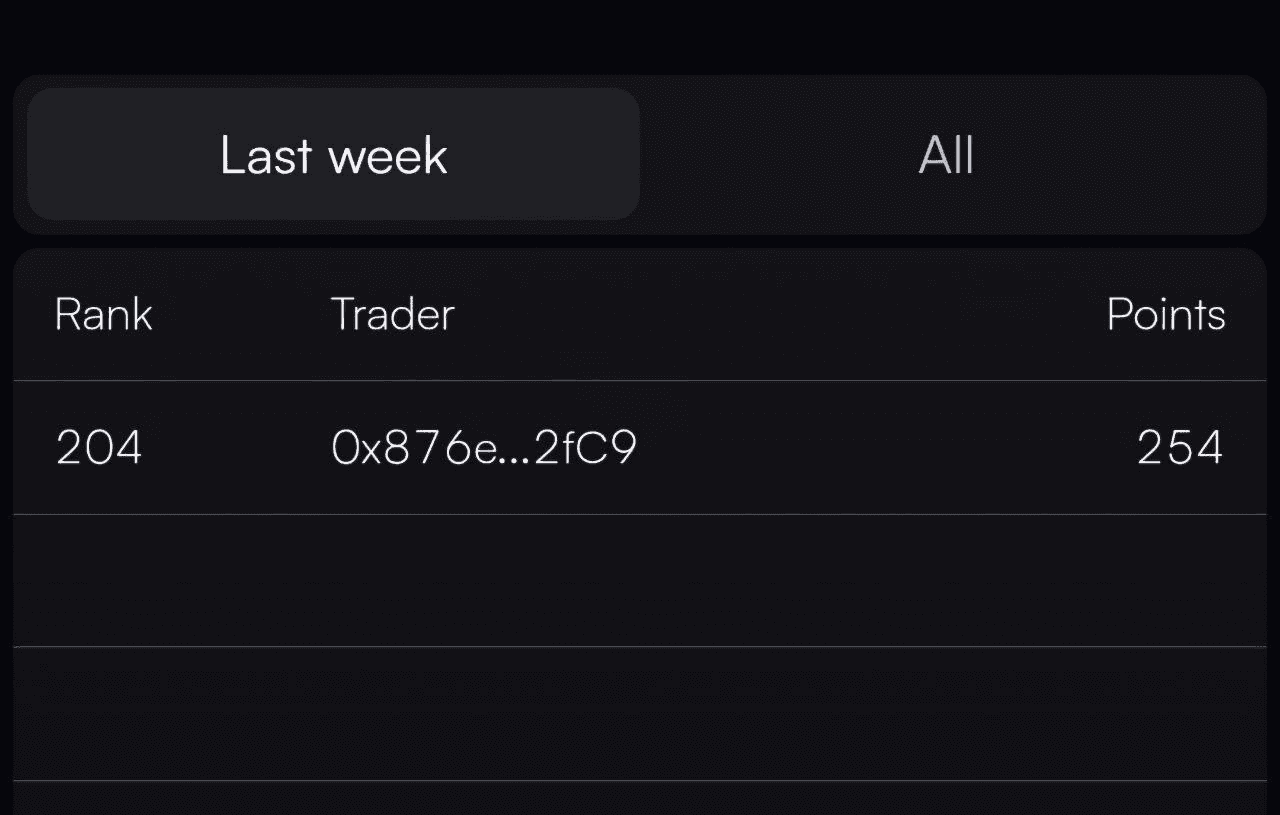Select the first empty row below trader
The image size is (1280, 815).
pyautogui.click(x=640, y=581)
